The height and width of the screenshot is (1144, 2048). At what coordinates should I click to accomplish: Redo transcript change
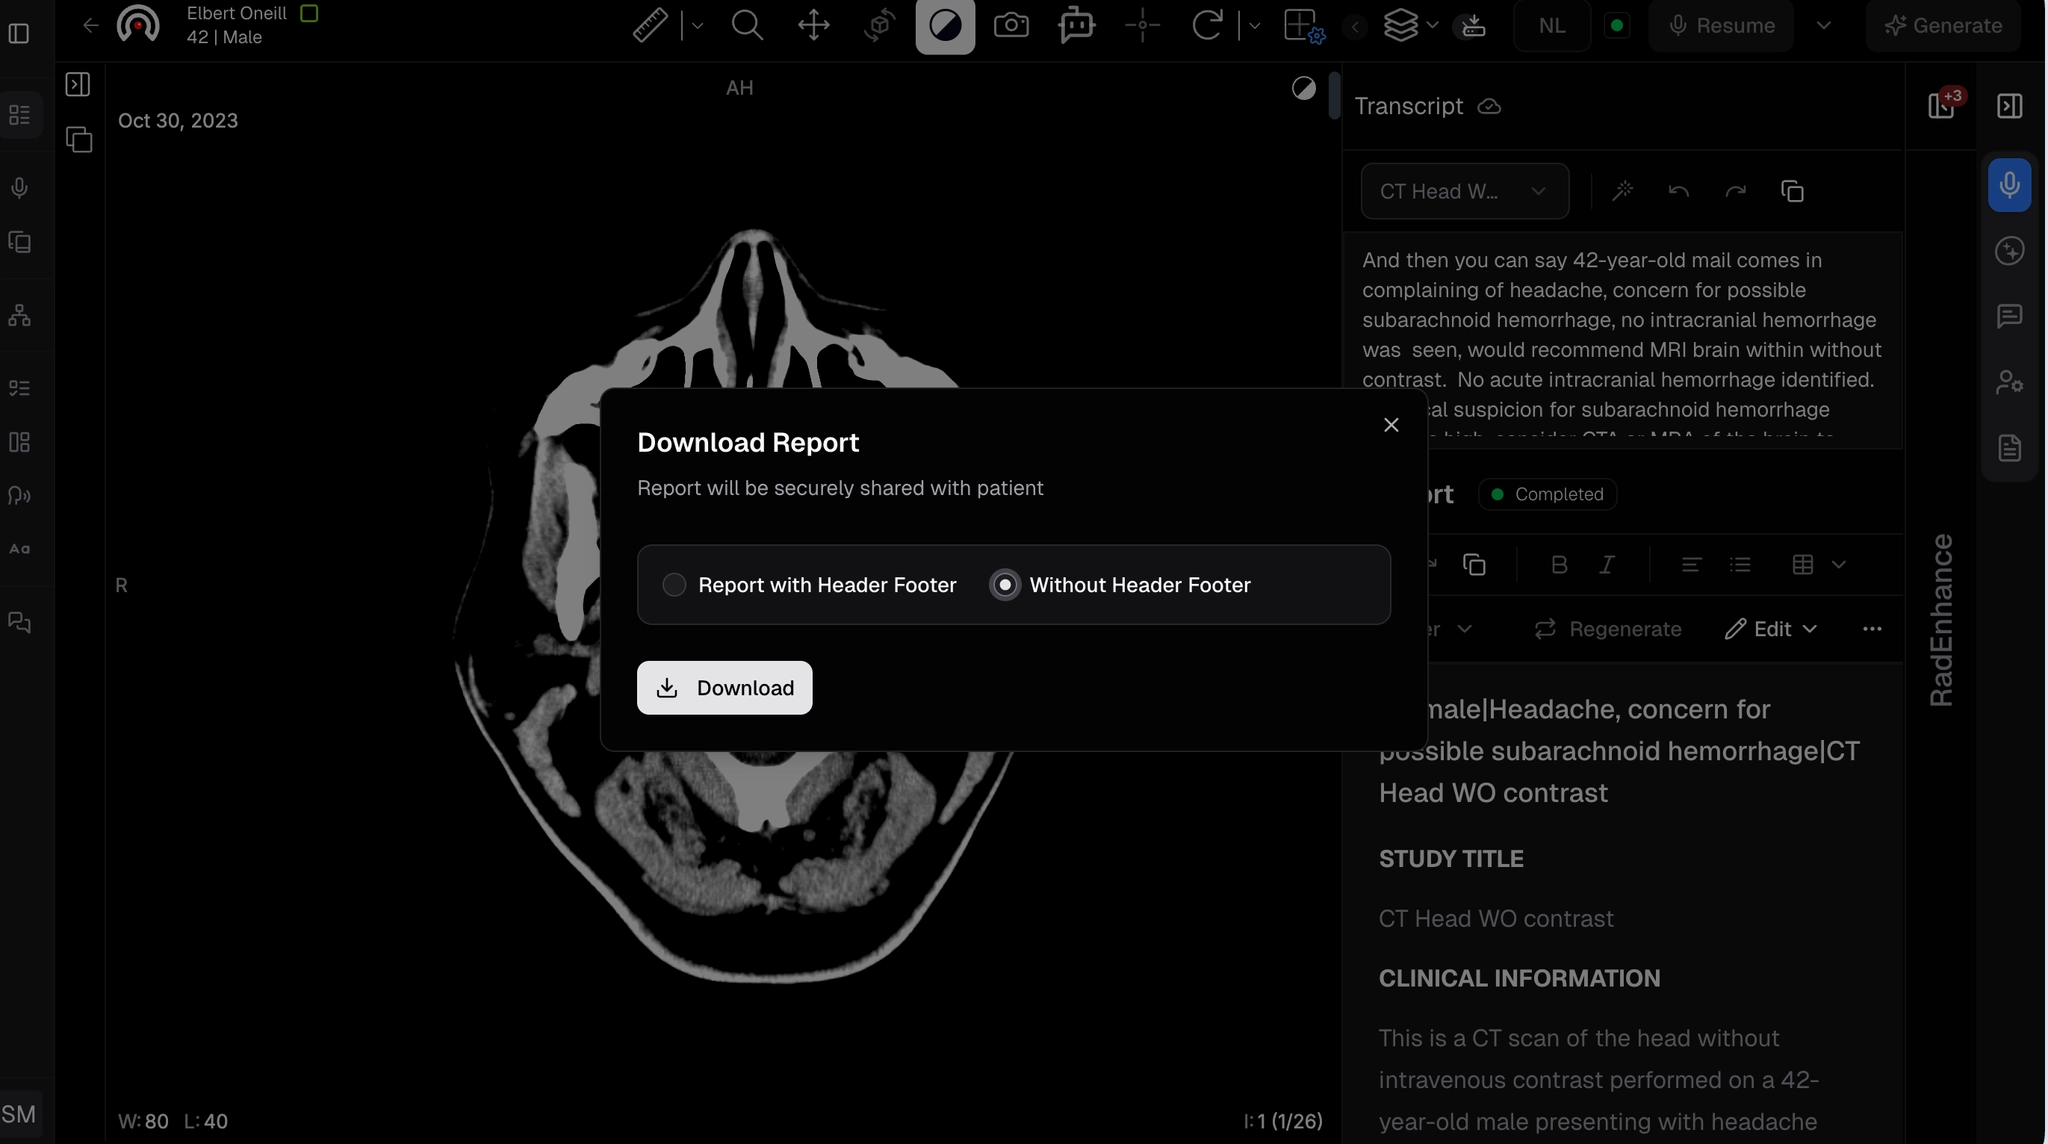point(1736,191)
